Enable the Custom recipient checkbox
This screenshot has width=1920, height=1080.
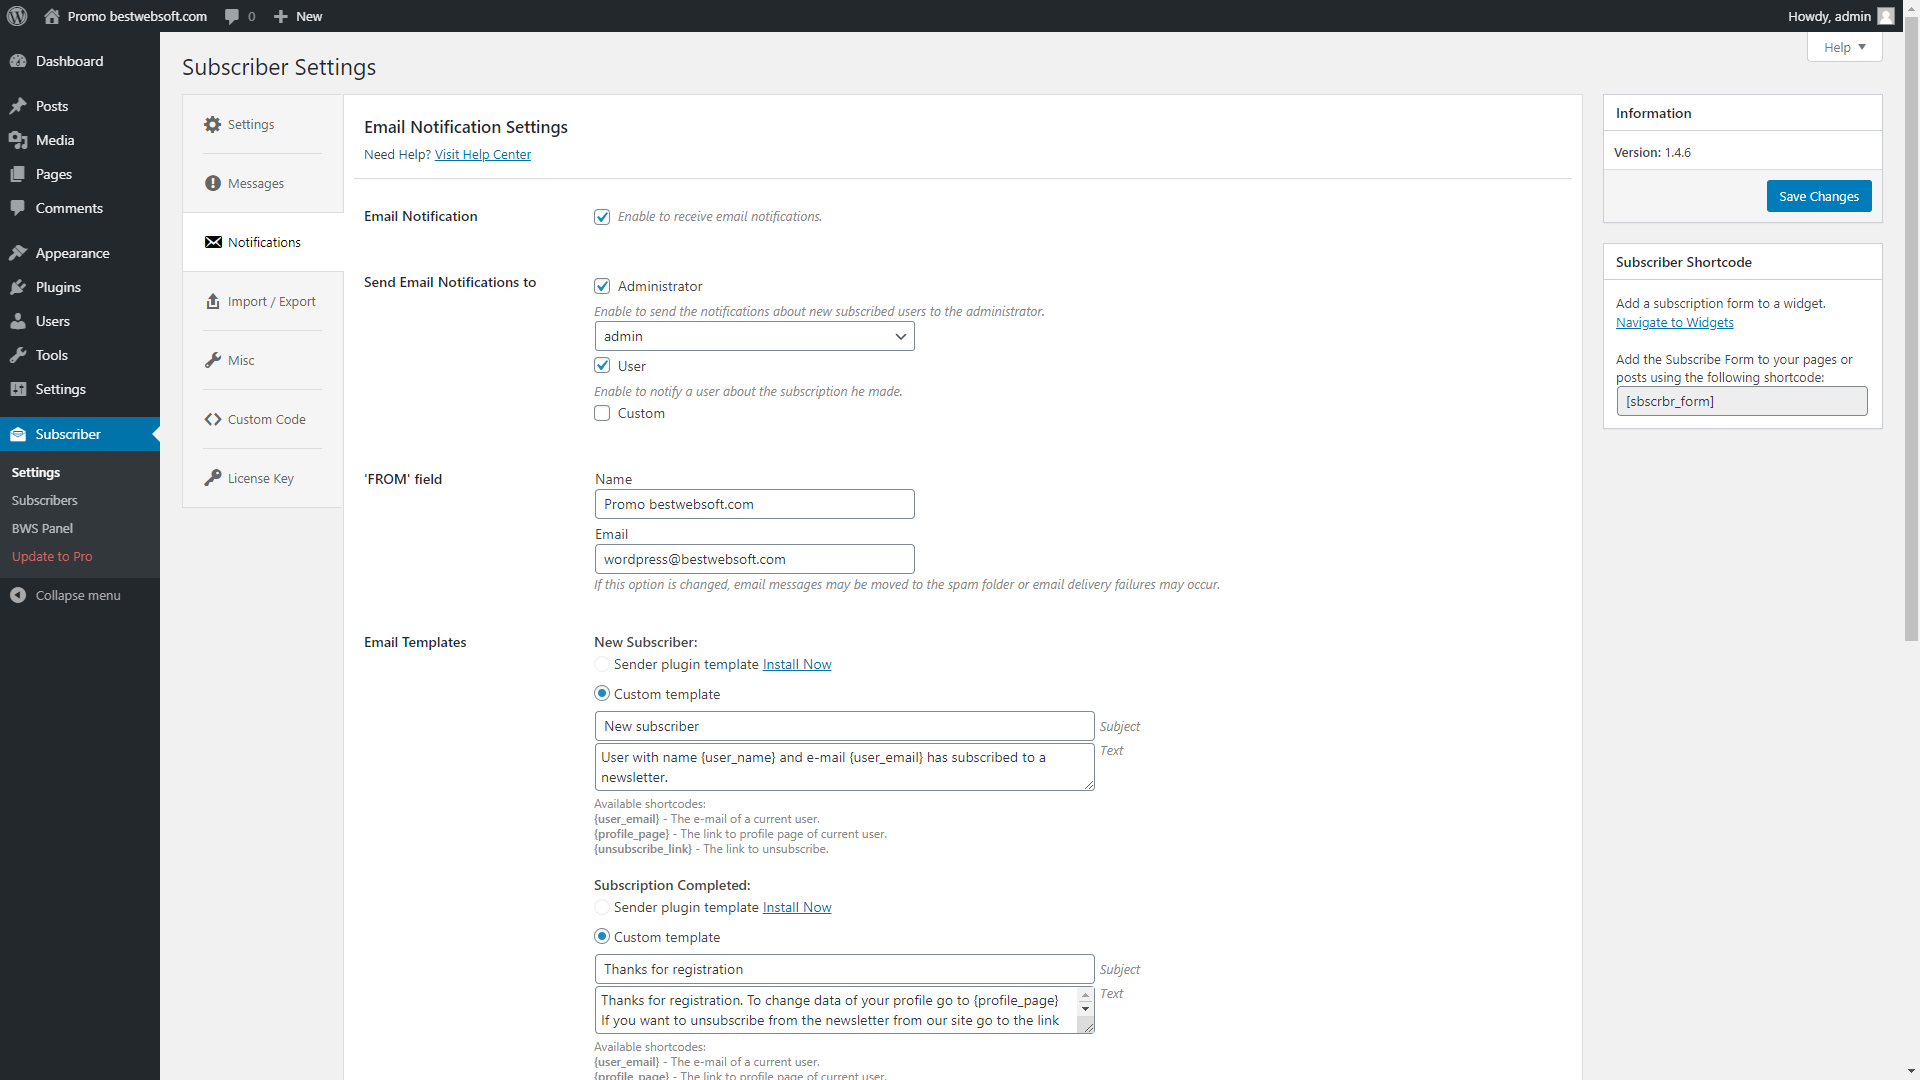pos(602,413)
